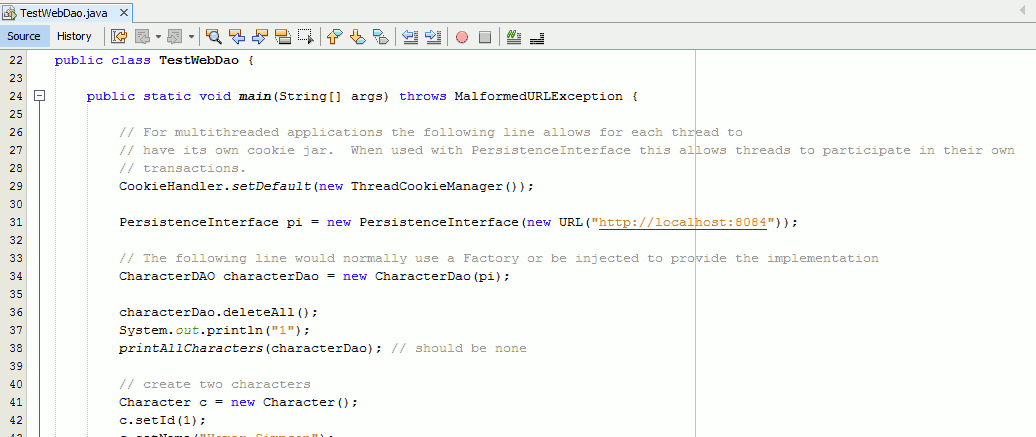Switch to the History view
Image resolution: width=1036 pixels, height=437 pixels.
(74, 36)
